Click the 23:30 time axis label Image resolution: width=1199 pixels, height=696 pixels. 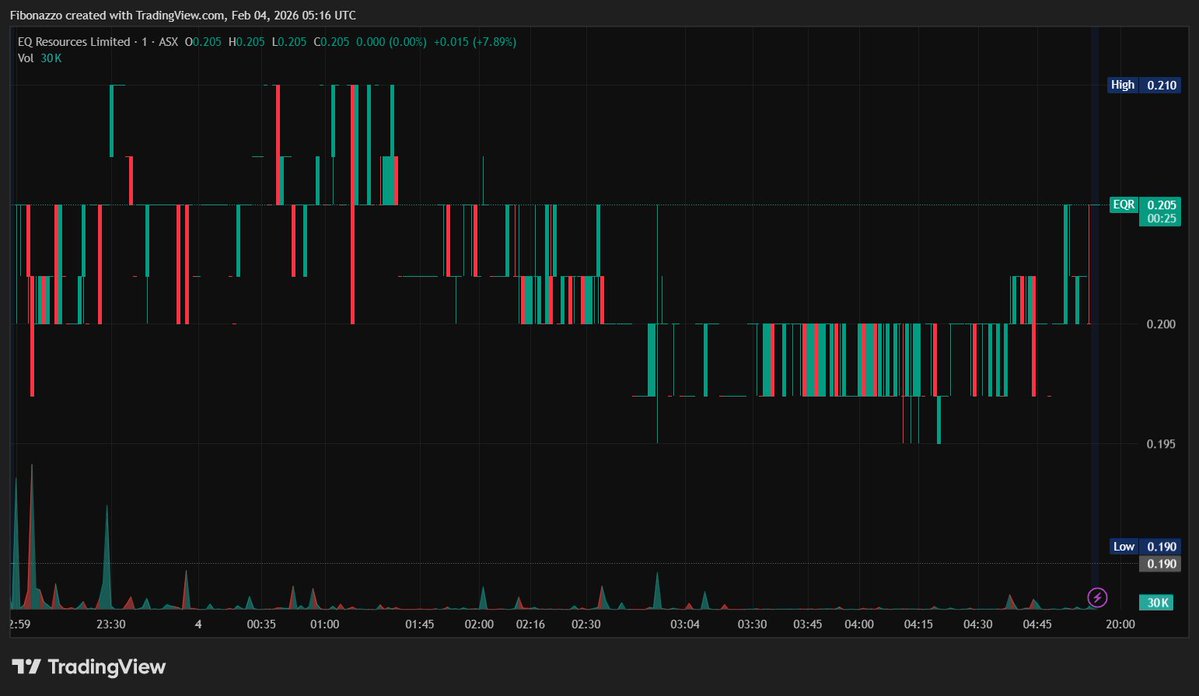tap(111, 624)
